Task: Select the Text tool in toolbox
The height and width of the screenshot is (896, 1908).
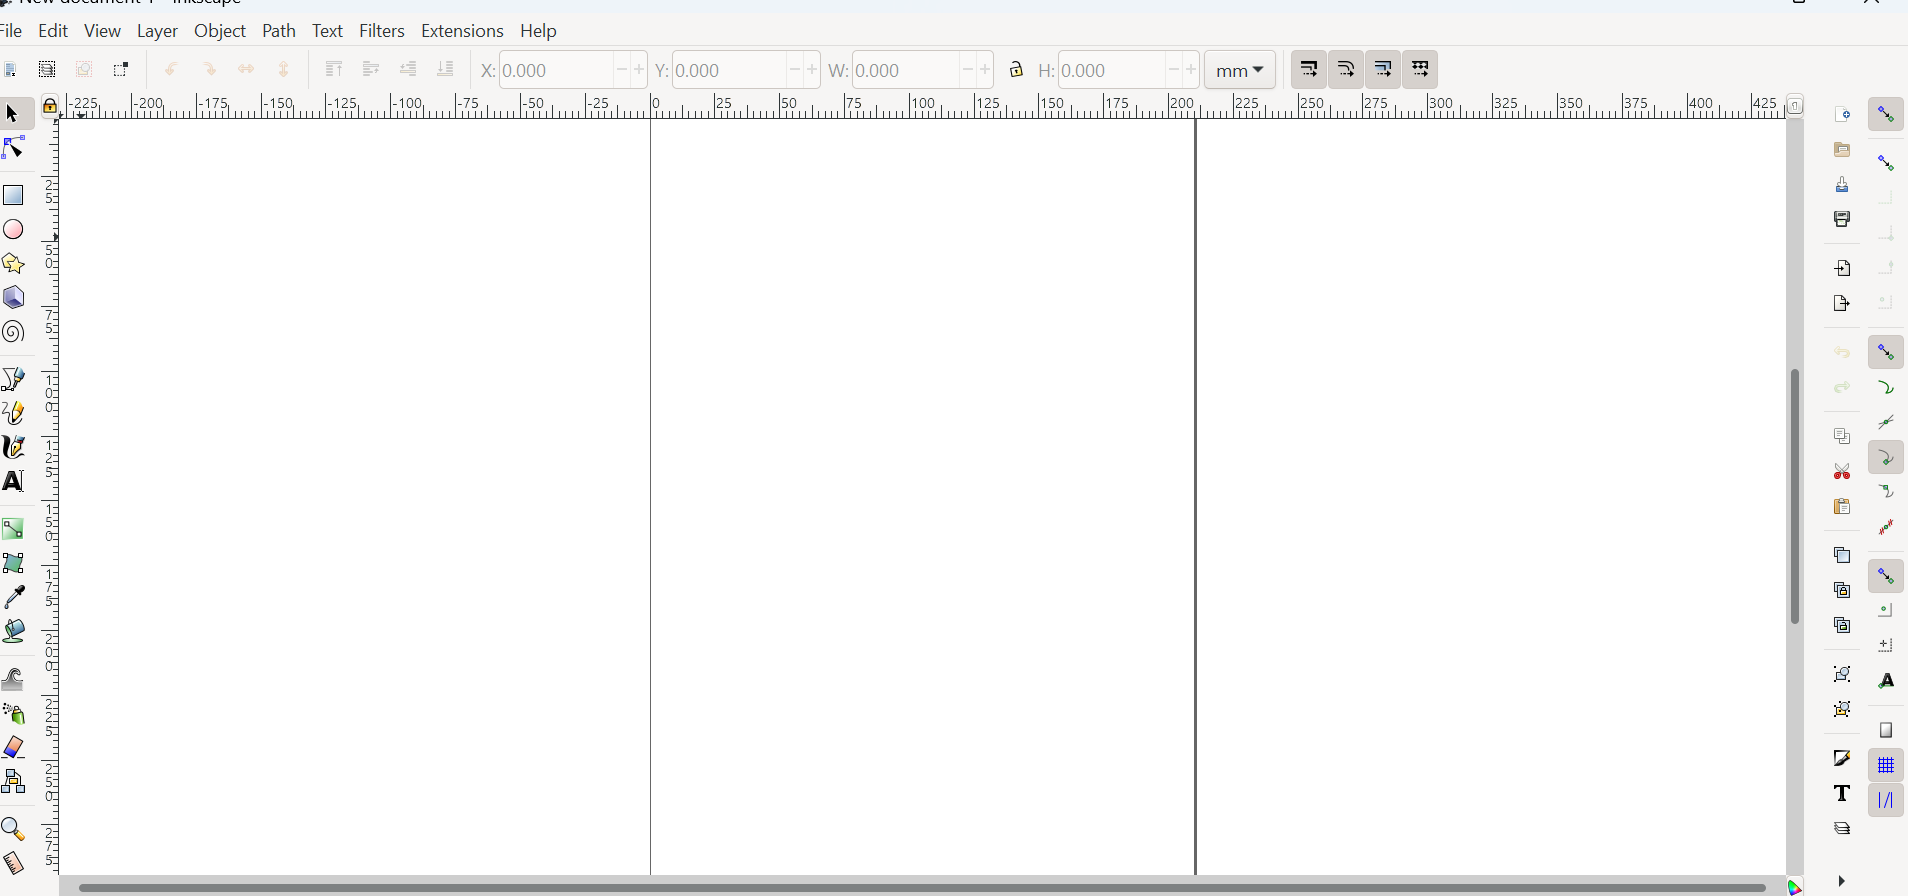Action: click(x=13, y=481)
